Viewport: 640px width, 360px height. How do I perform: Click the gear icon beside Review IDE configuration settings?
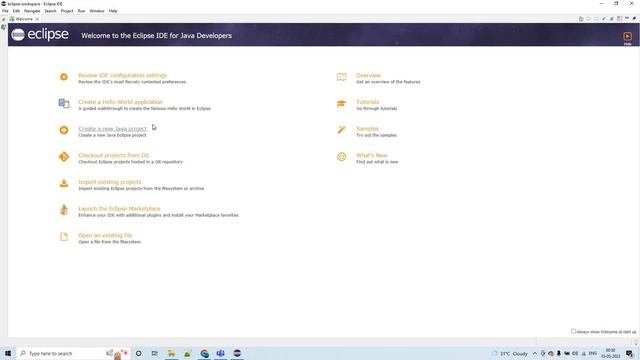64,77
